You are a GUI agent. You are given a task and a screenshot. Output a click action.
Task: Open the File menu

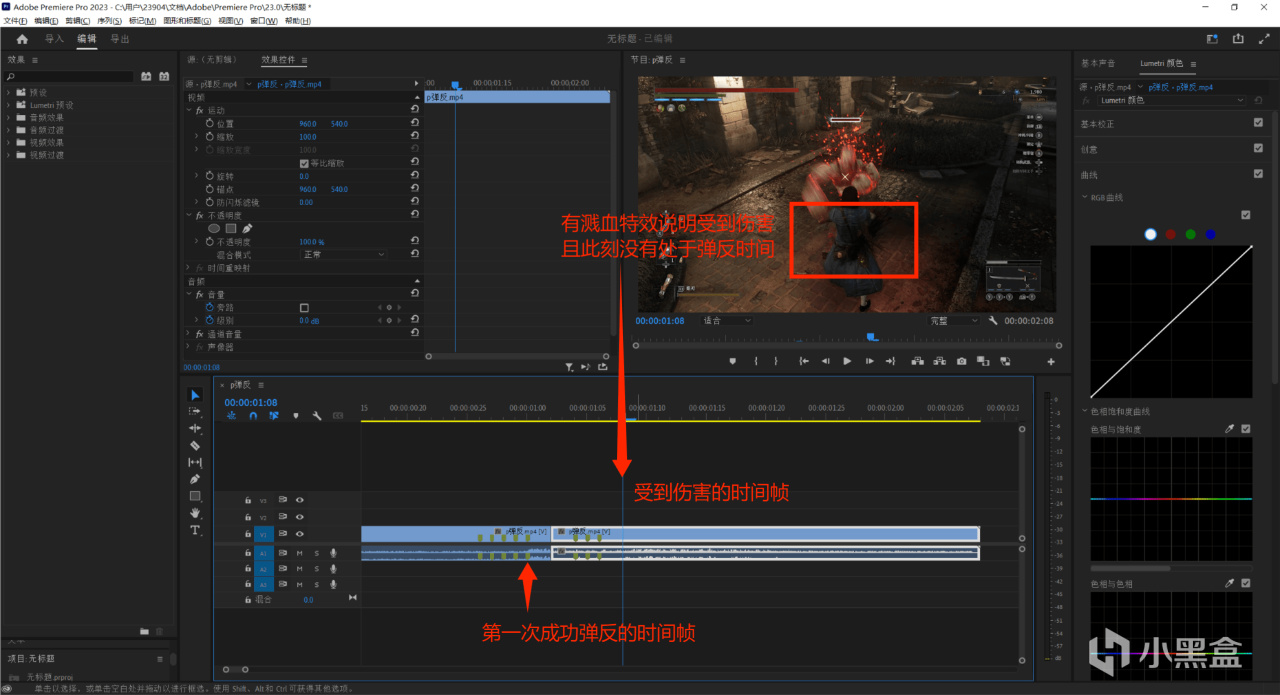coord(14,20)
